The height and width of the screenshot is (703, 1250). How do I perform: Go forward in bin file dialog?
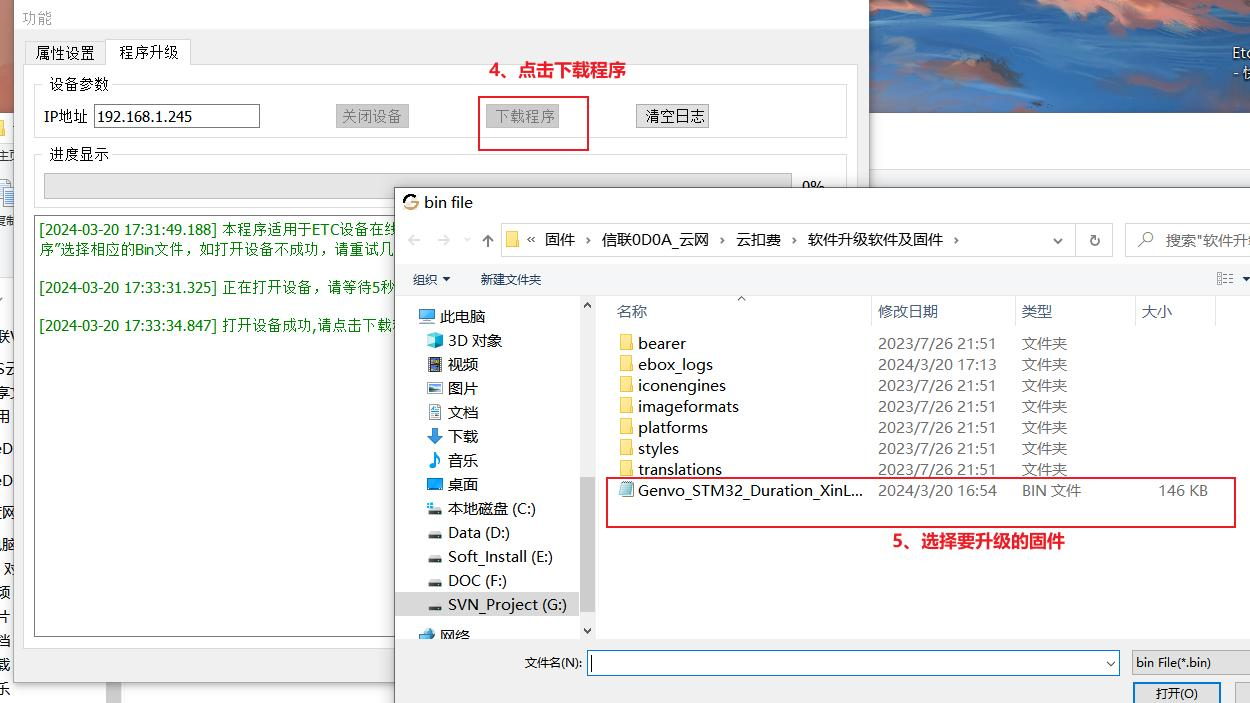[x=443, y=240]
